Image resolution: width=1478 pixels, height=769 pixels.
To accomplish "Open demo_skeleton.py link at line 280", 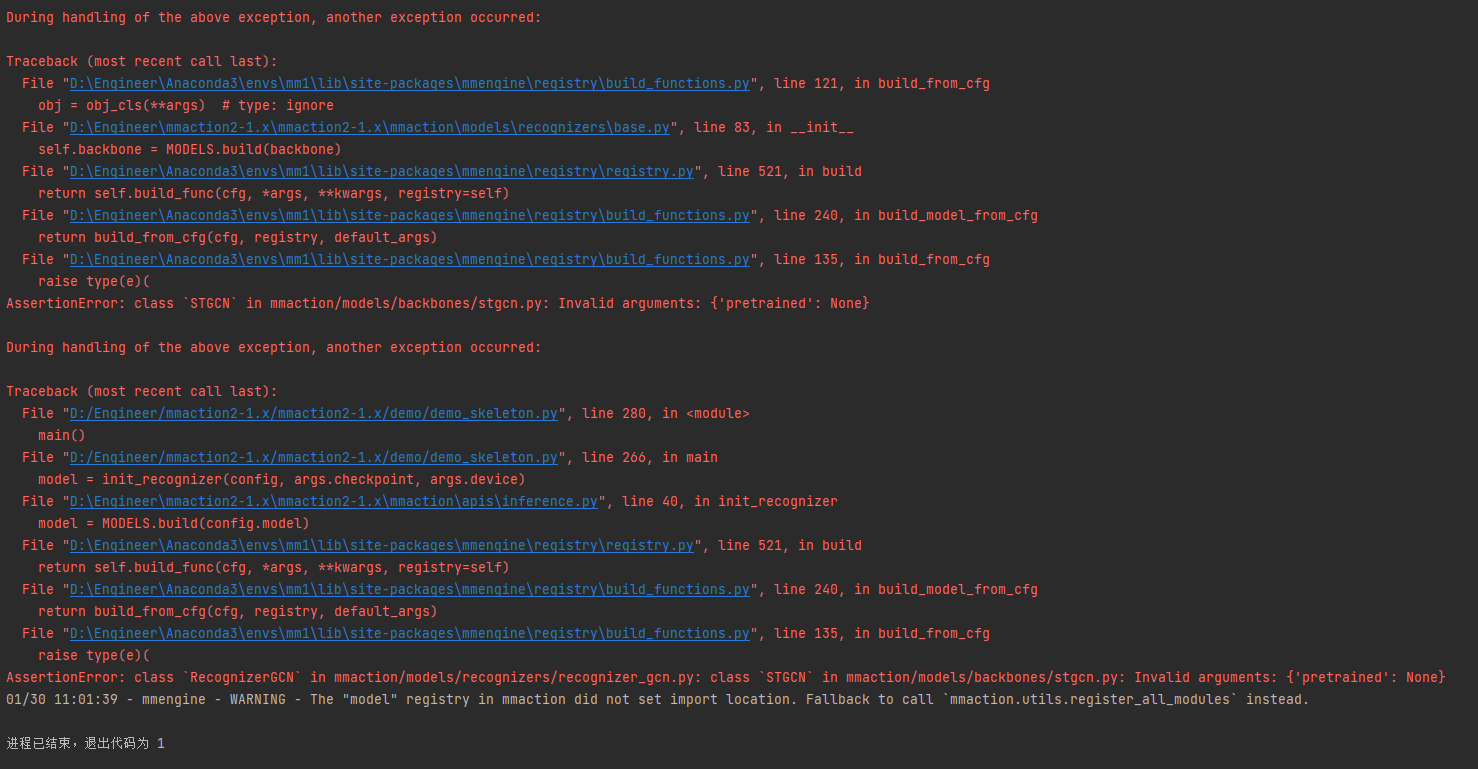I will [x=312, y=413].
